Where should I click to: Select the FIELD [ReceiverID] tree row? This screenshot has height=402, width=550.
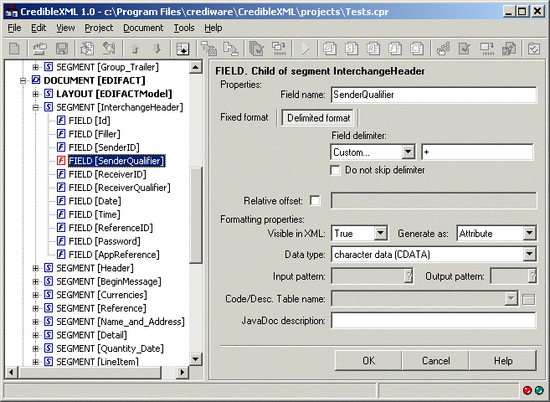[x=107, y=174]
